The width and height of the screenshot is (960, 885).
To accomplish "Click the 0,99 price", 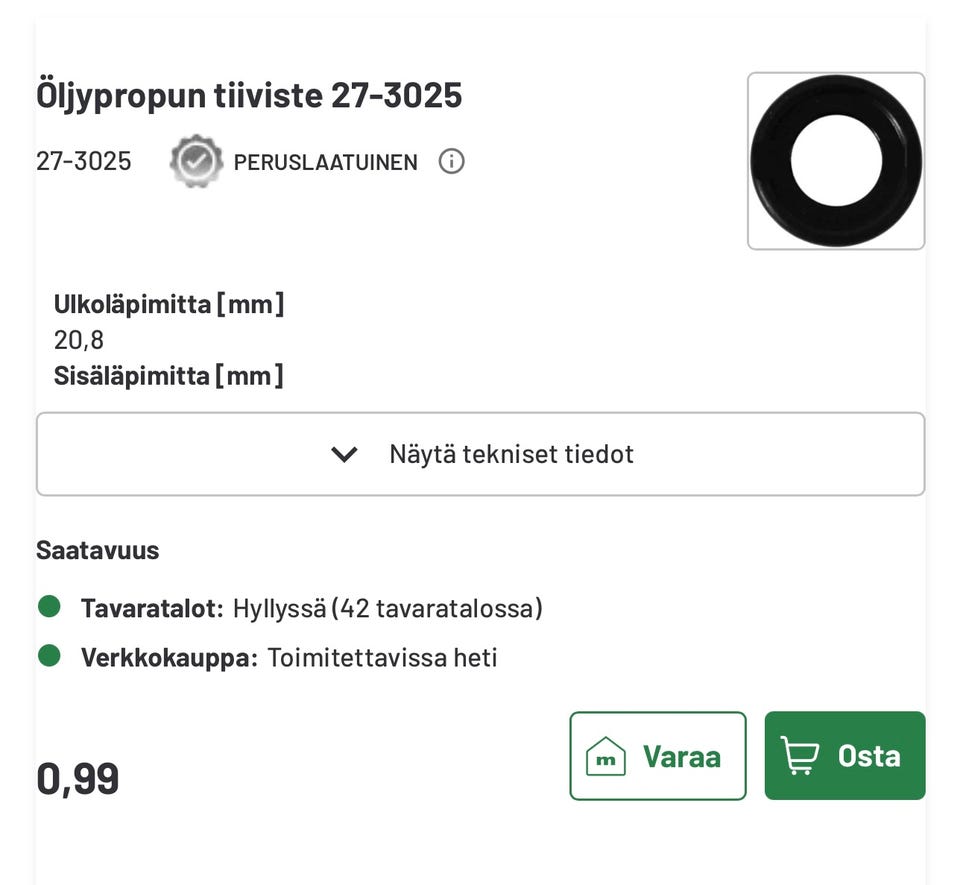I will [x=78, y=778].
